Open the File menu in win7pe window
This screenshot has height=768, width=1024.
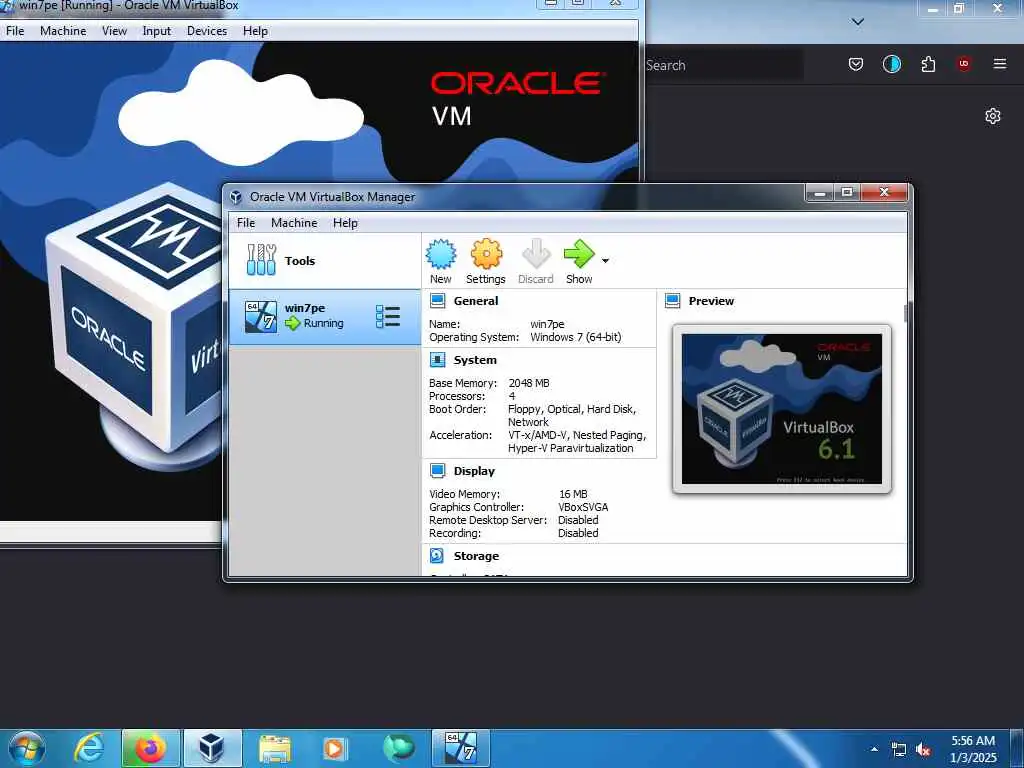tap(14, 31)
